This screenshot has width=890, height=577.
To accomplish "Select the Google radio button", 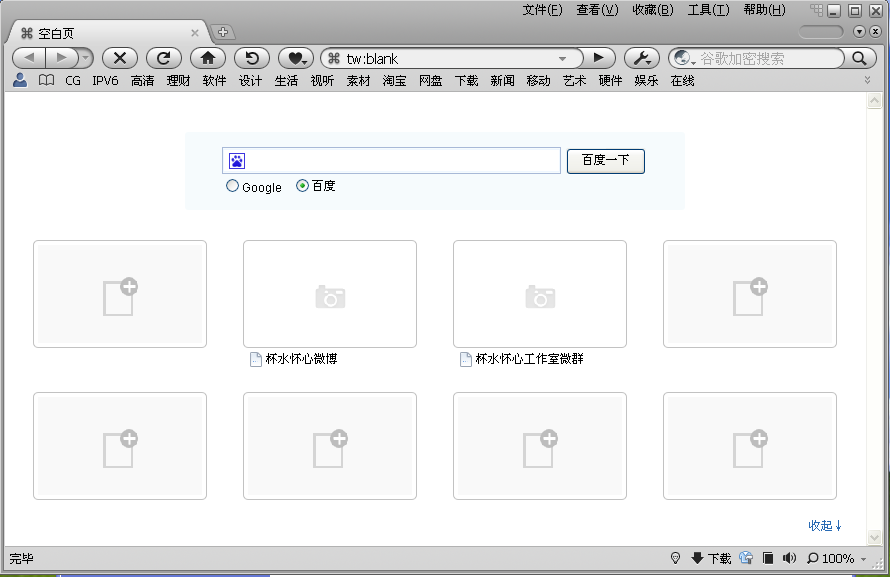I will pos(233,186).
